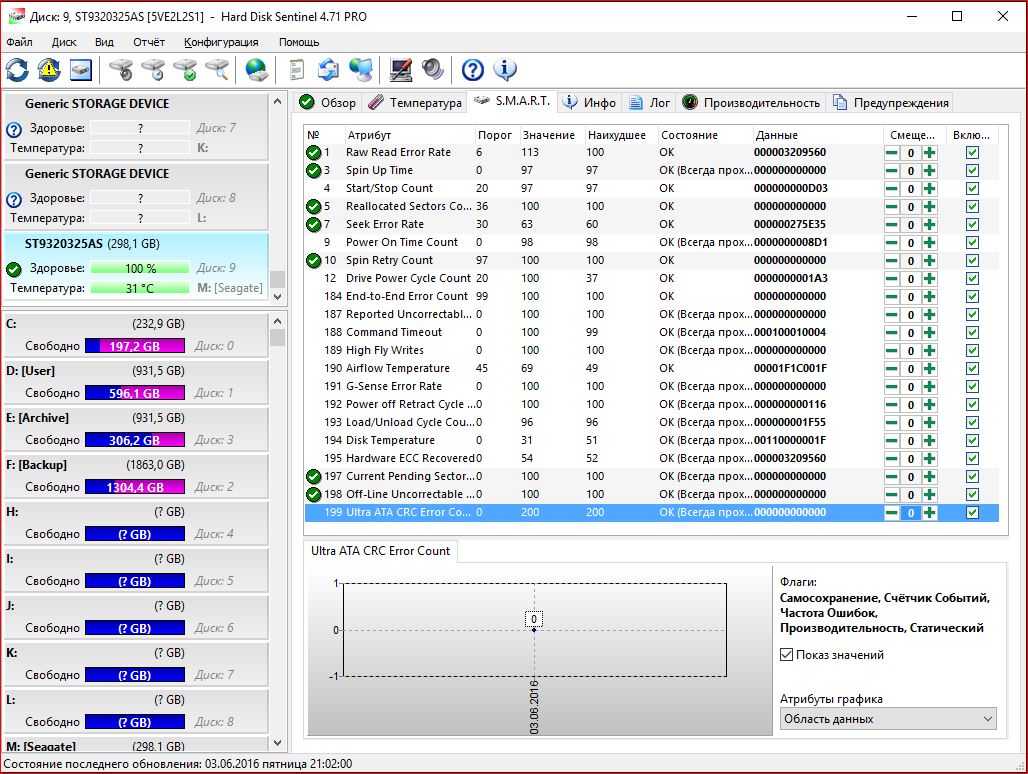
Task: Switch to the Обзор tab
Action: click(x=328, y=102)
